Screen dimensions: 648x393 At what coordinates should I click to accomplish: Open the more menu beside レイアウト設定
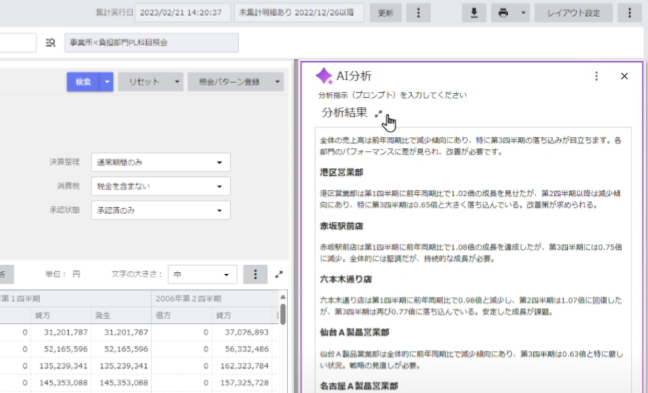tap(629, 13)
